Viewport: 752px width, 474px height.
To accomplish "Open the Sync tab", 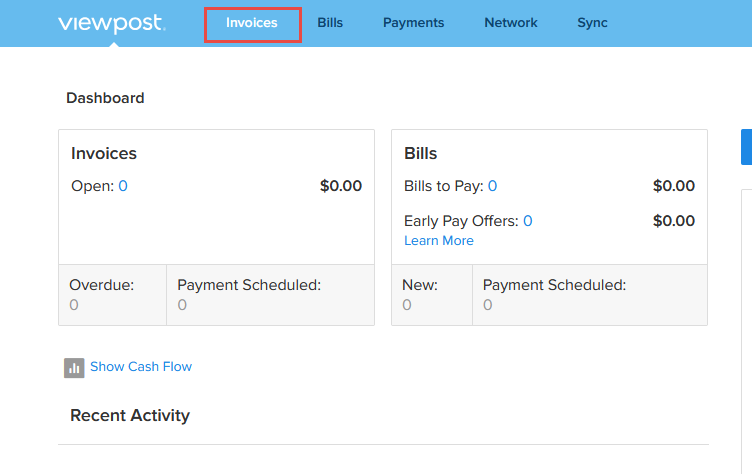I will (592, 23).
